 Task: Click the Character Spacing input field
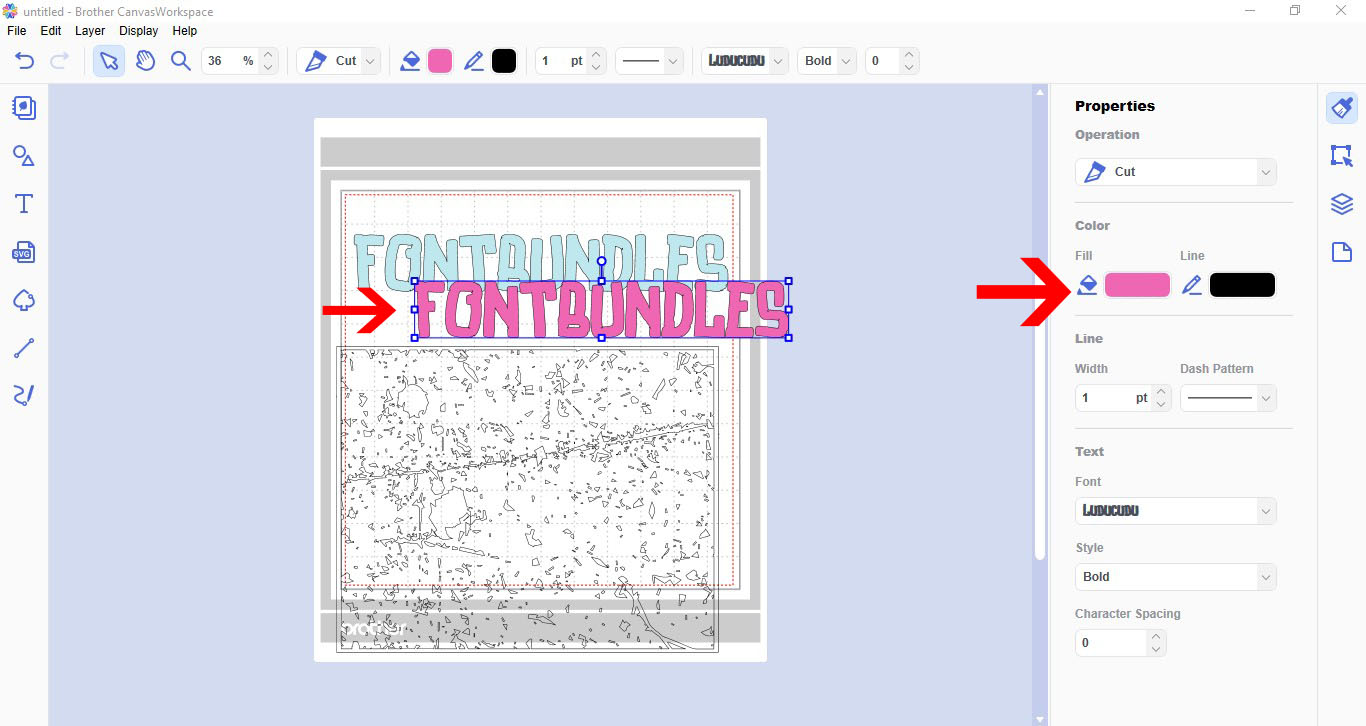coord(1110,642)
